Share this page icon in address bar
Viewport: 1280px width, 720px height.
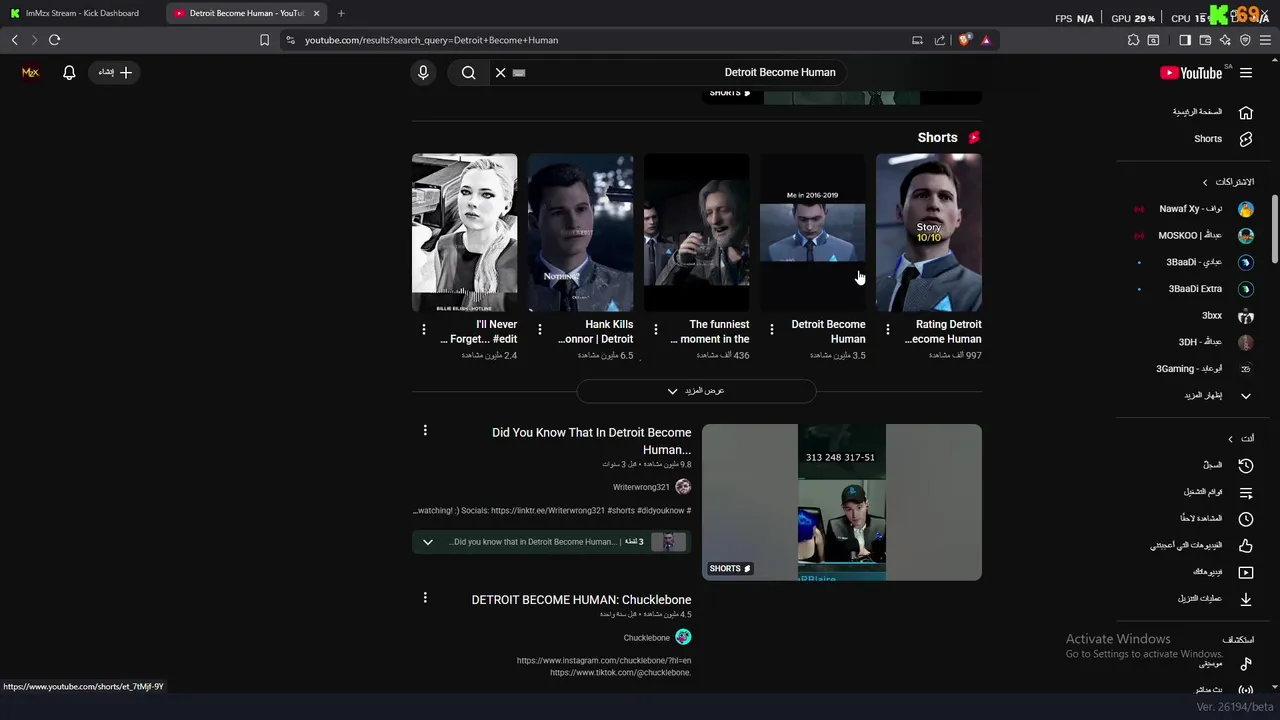pyautogui.click(x=940, y=40)
